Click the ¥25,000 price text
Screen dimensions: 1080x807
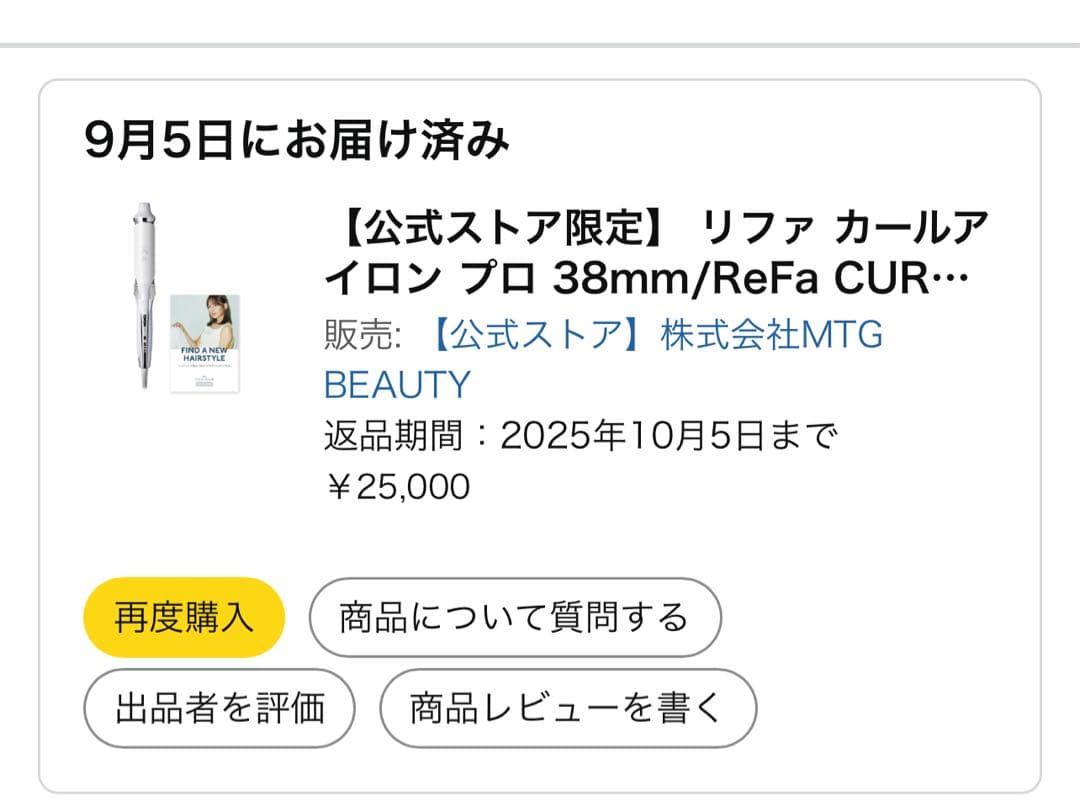(x=398, y=487)
